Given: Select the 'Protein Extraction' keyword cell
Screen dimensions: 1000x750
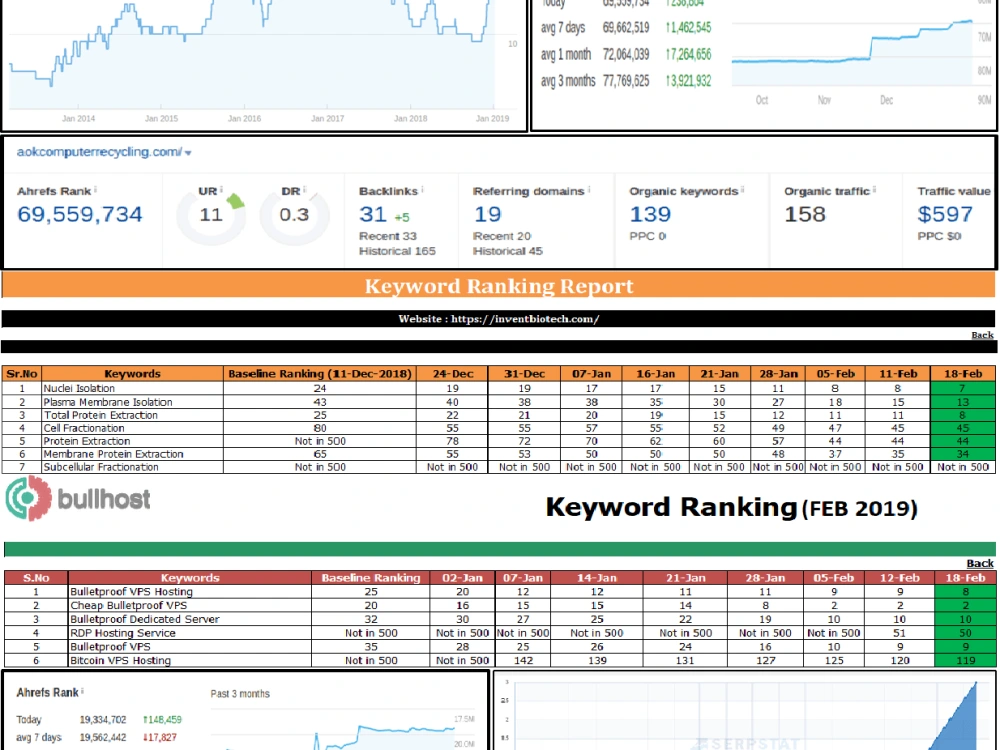Looking at the screenshot, I should (x=133, y=441).
